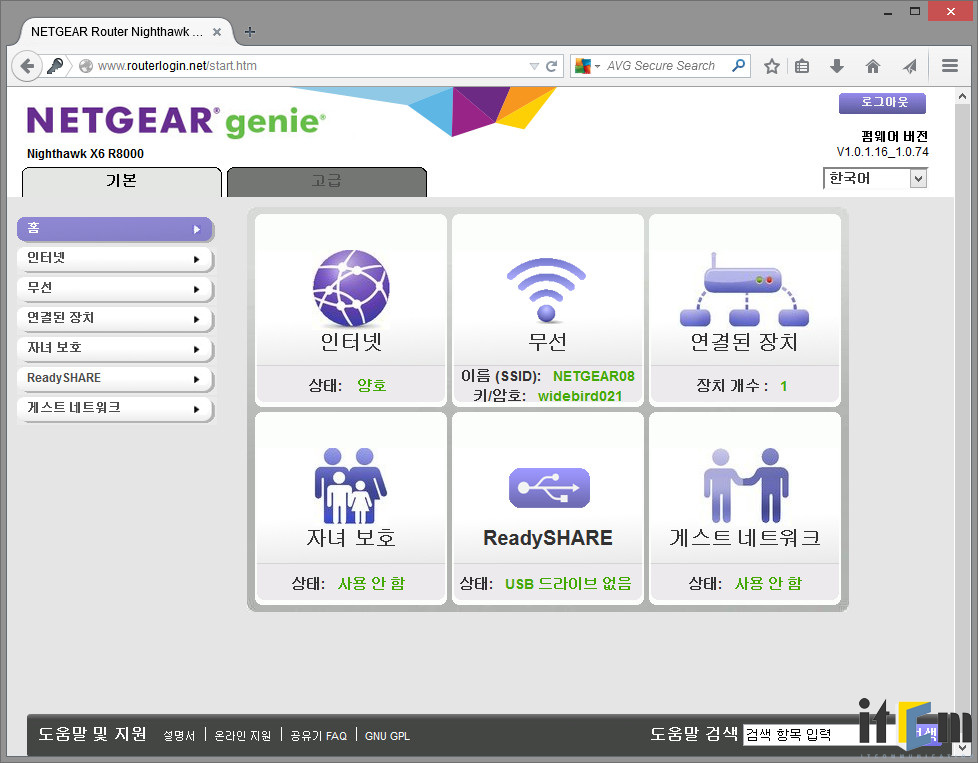Click the 도움말 검색 input field
The image size is (978, 763).
[x=803, y=734]
